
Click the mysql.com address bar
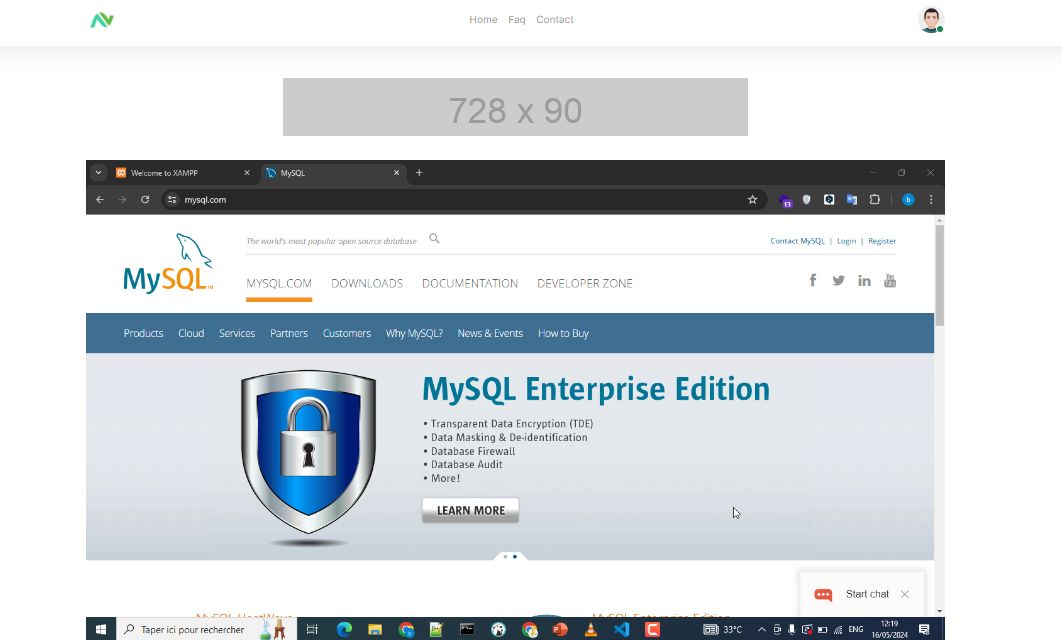tap(464, 200)
